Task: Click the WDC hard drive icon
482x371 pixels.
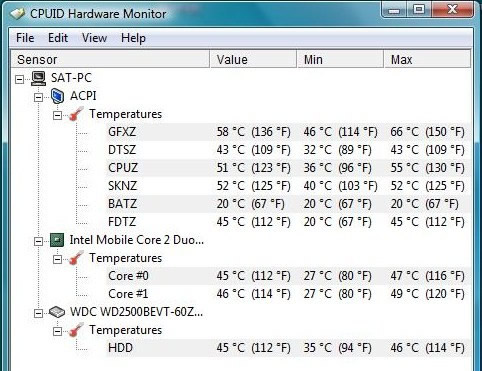Action: (57, 312)
